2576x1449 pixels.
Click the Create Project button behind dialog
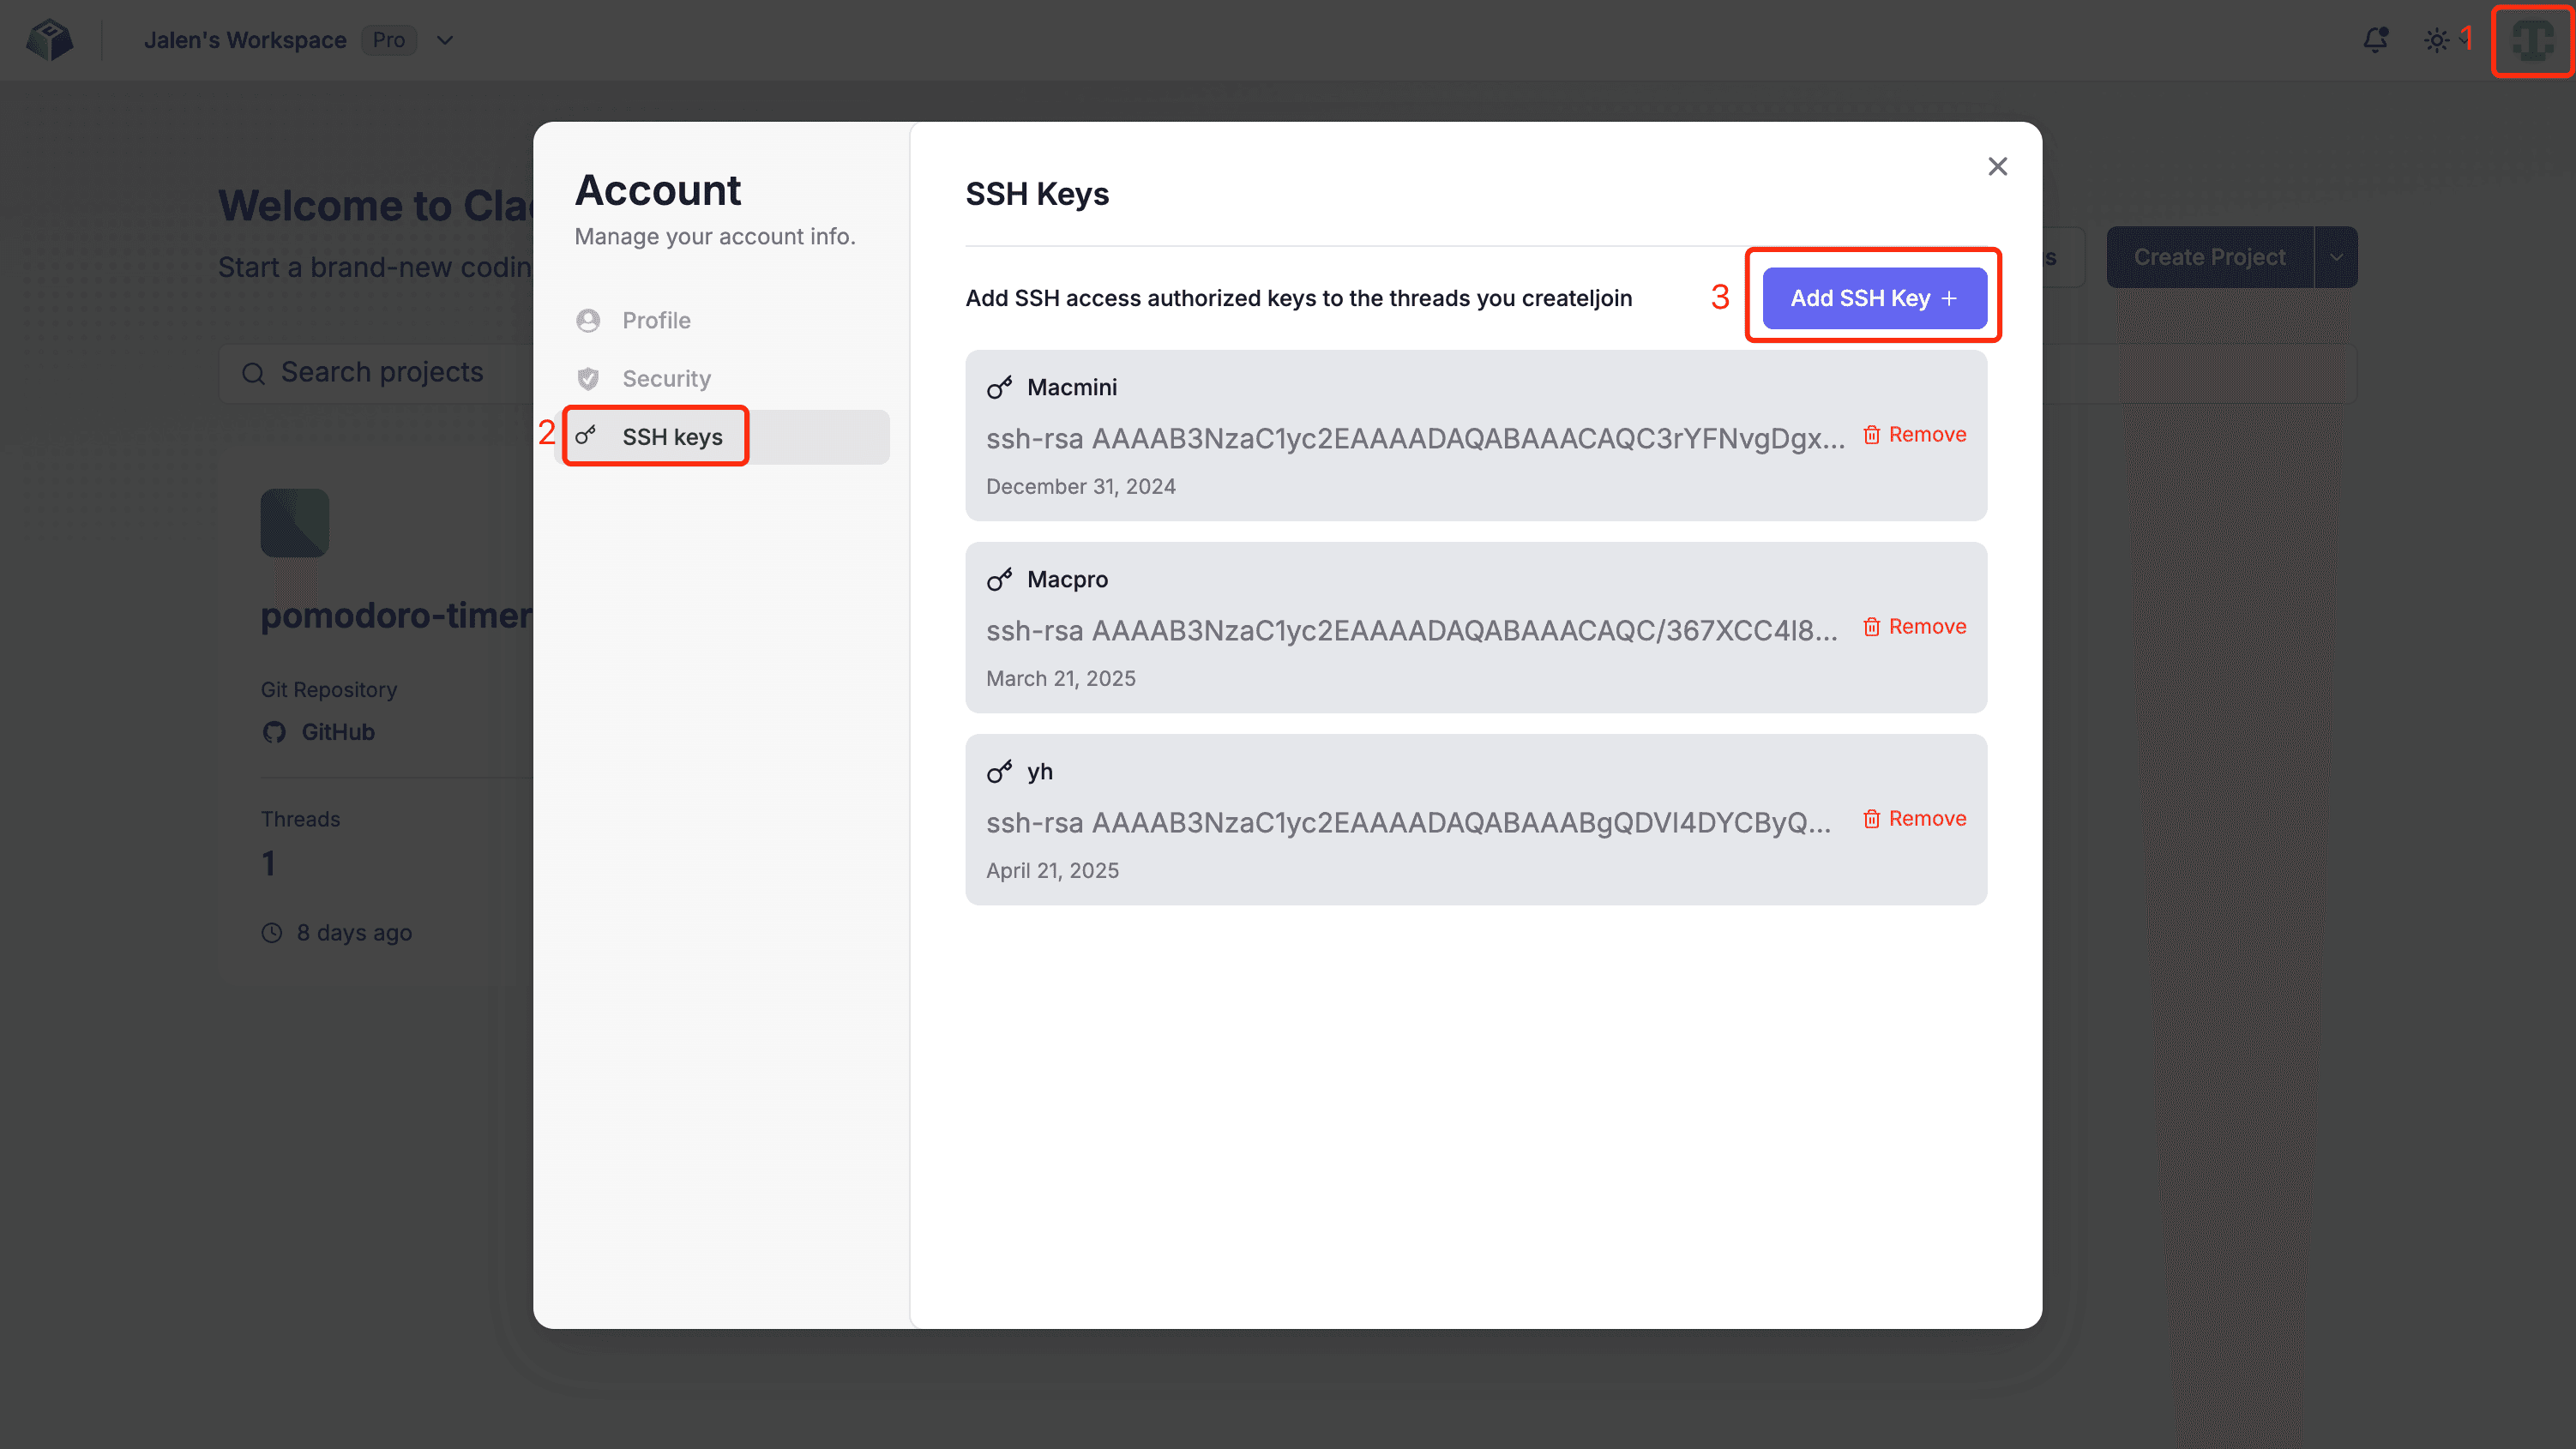pyautogui.click(x=2210, y=257)
